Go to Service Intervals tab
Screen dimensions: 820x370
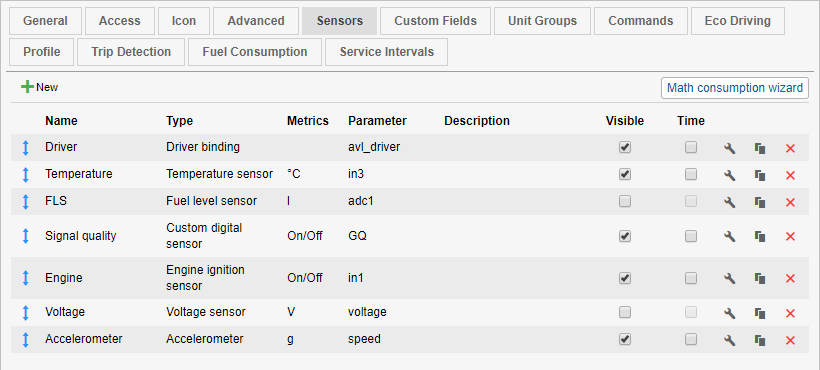tap(386, 52)
